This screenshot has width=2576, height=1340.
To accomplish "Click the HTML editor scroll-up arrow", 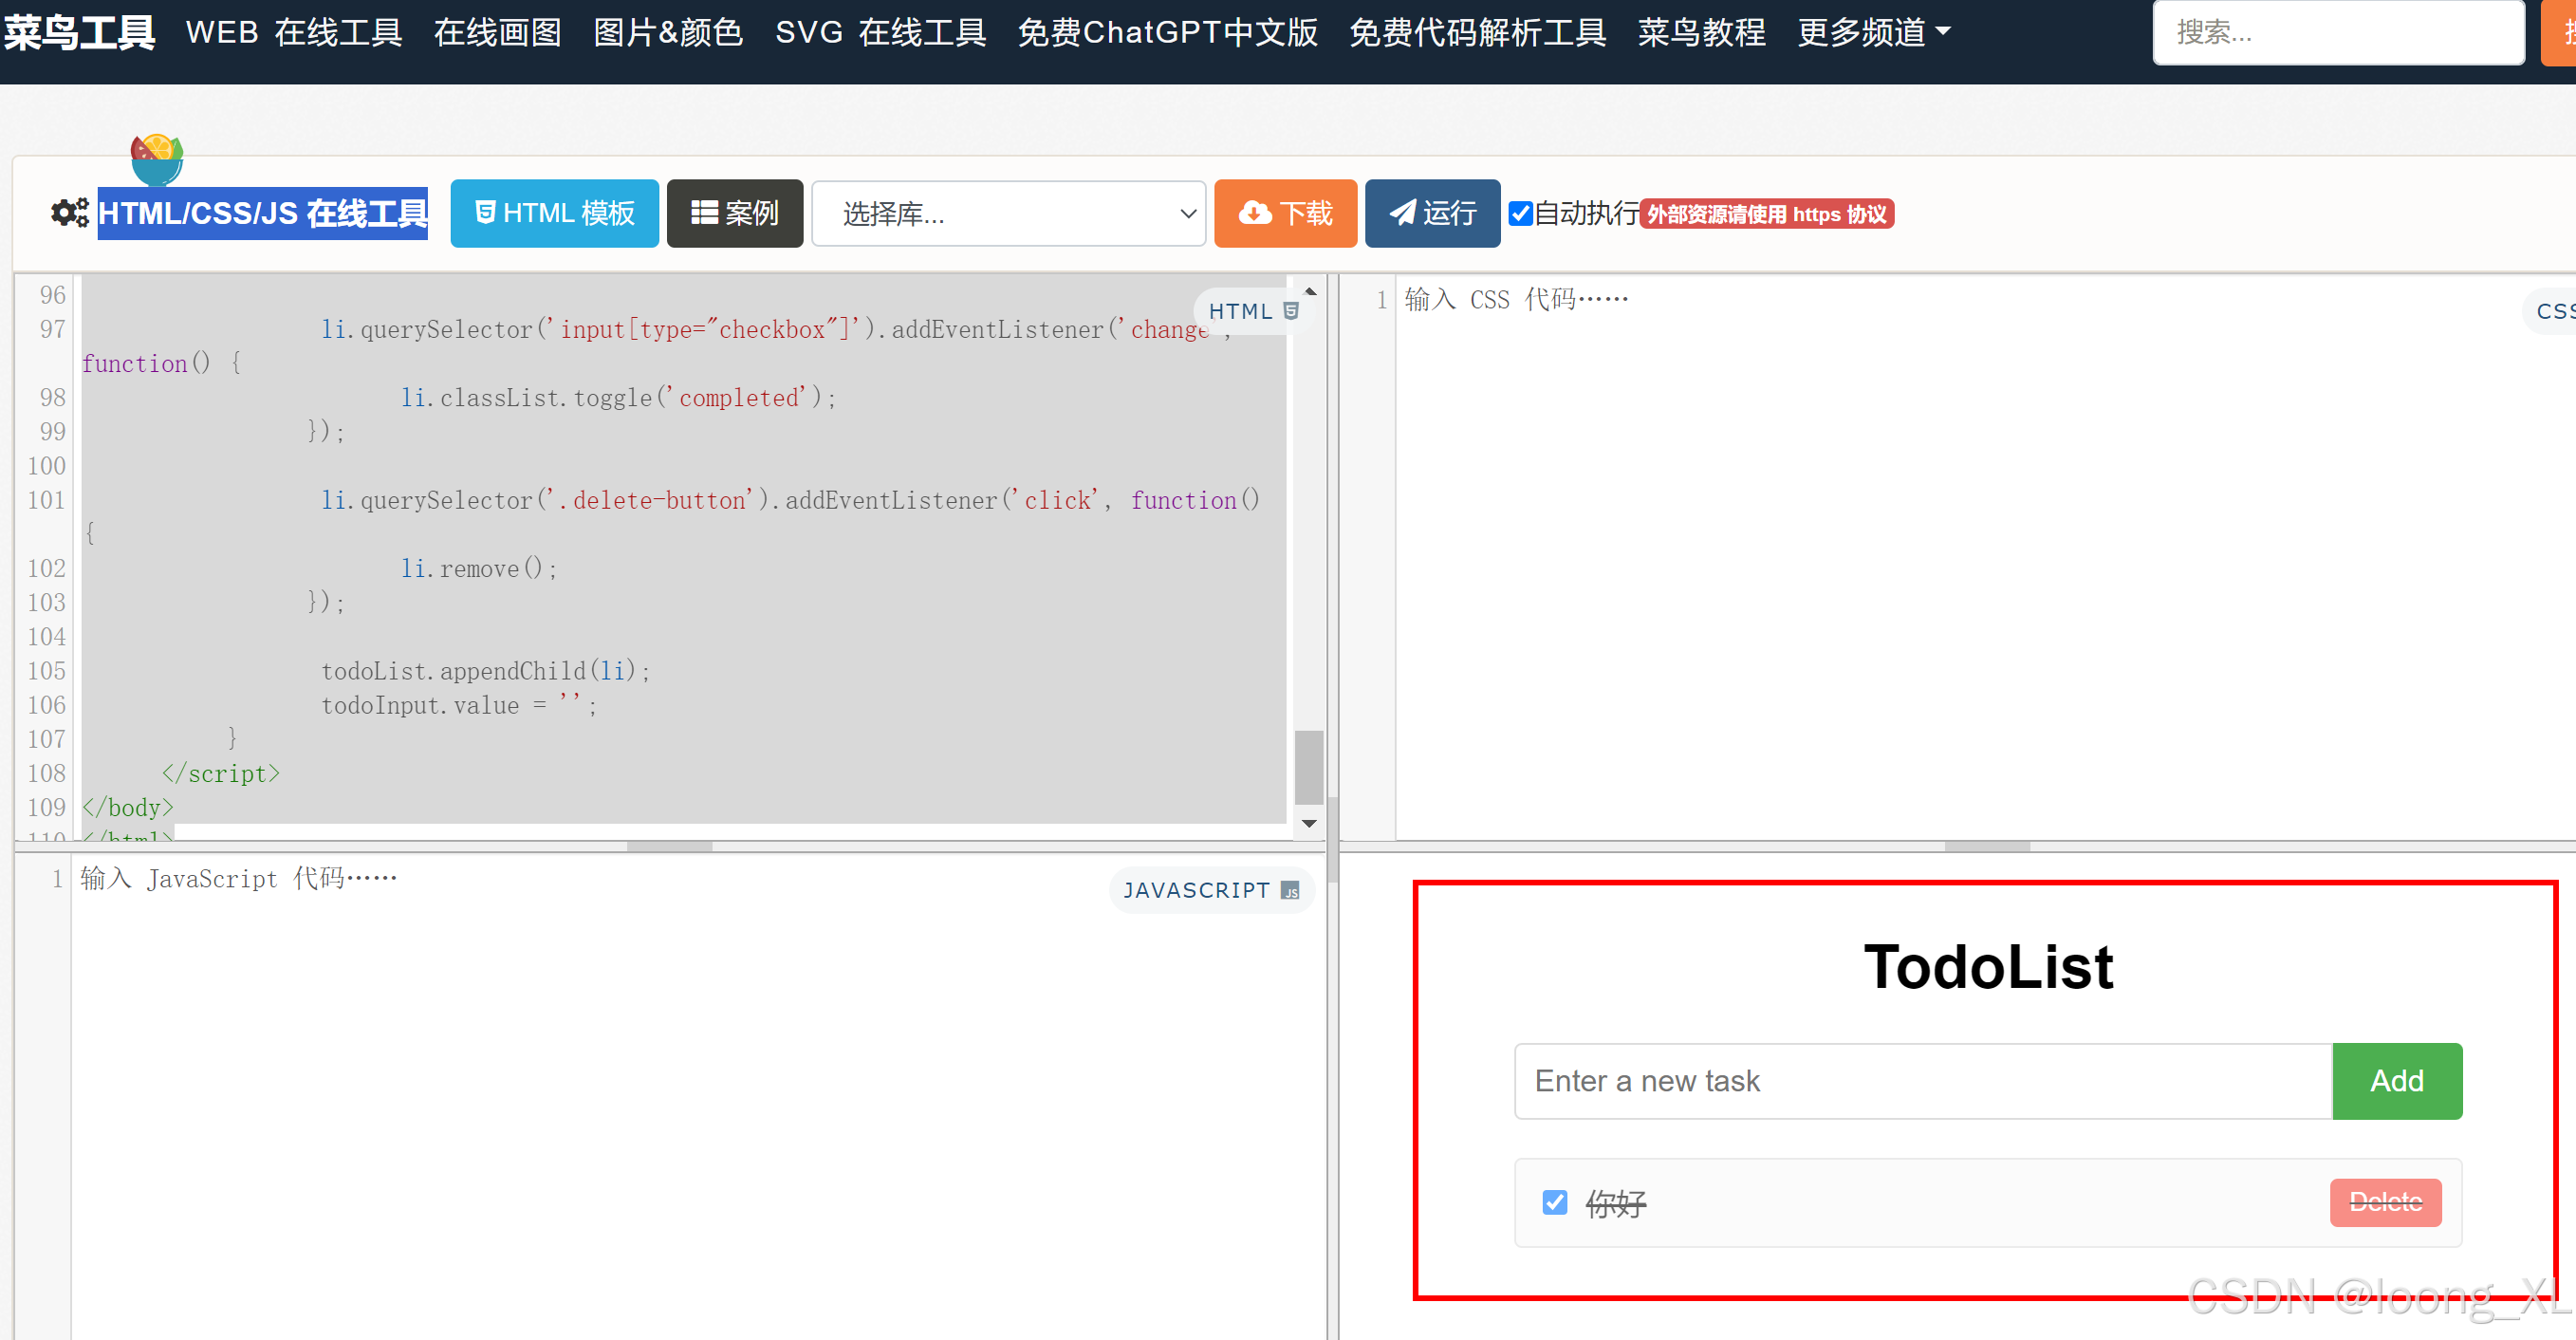I will (1309, 290).
